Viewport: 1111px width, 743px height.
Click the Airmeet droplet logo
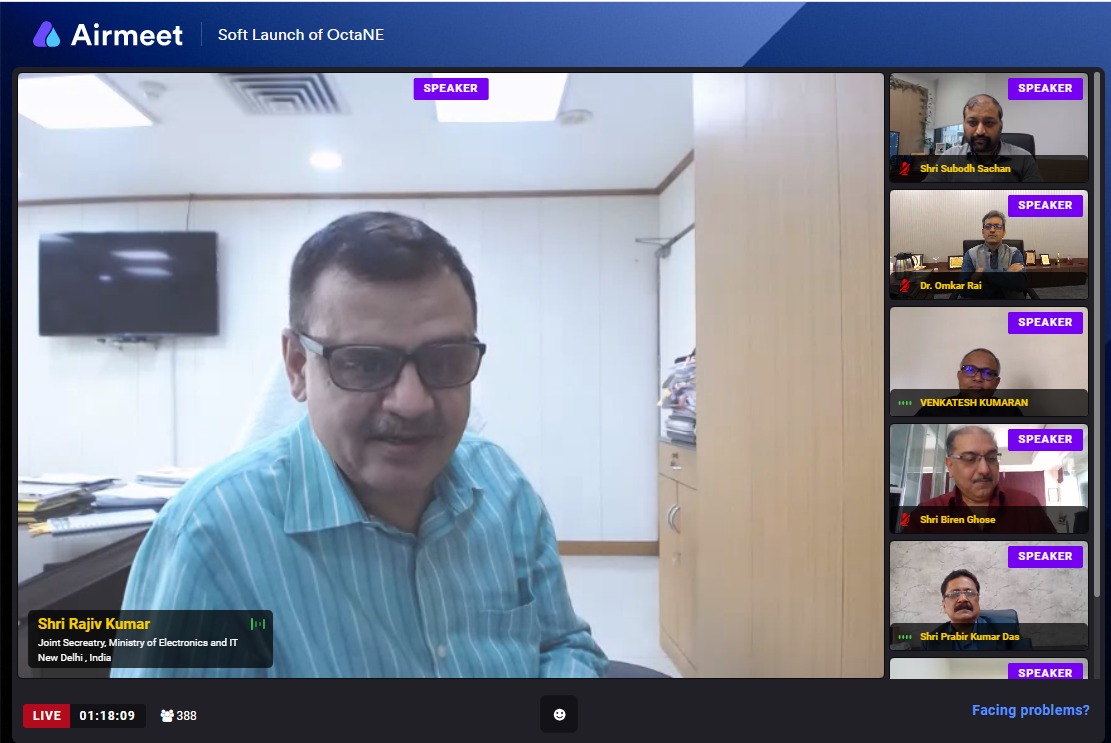[x=47, y=34]
